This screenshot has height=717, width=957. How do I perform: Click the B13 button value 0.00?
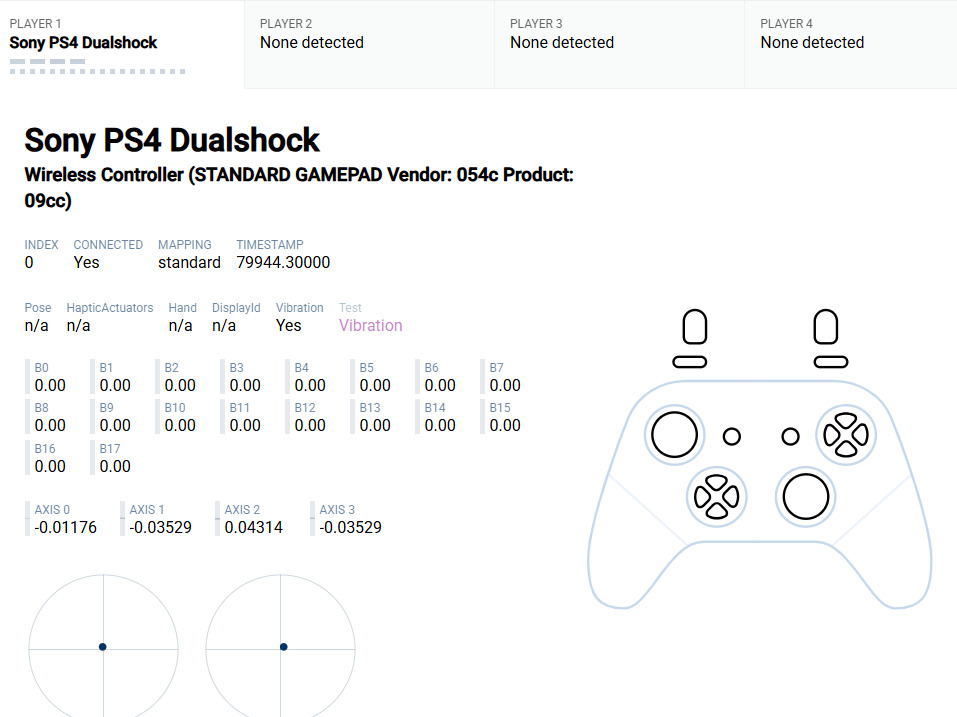point(375,425)
